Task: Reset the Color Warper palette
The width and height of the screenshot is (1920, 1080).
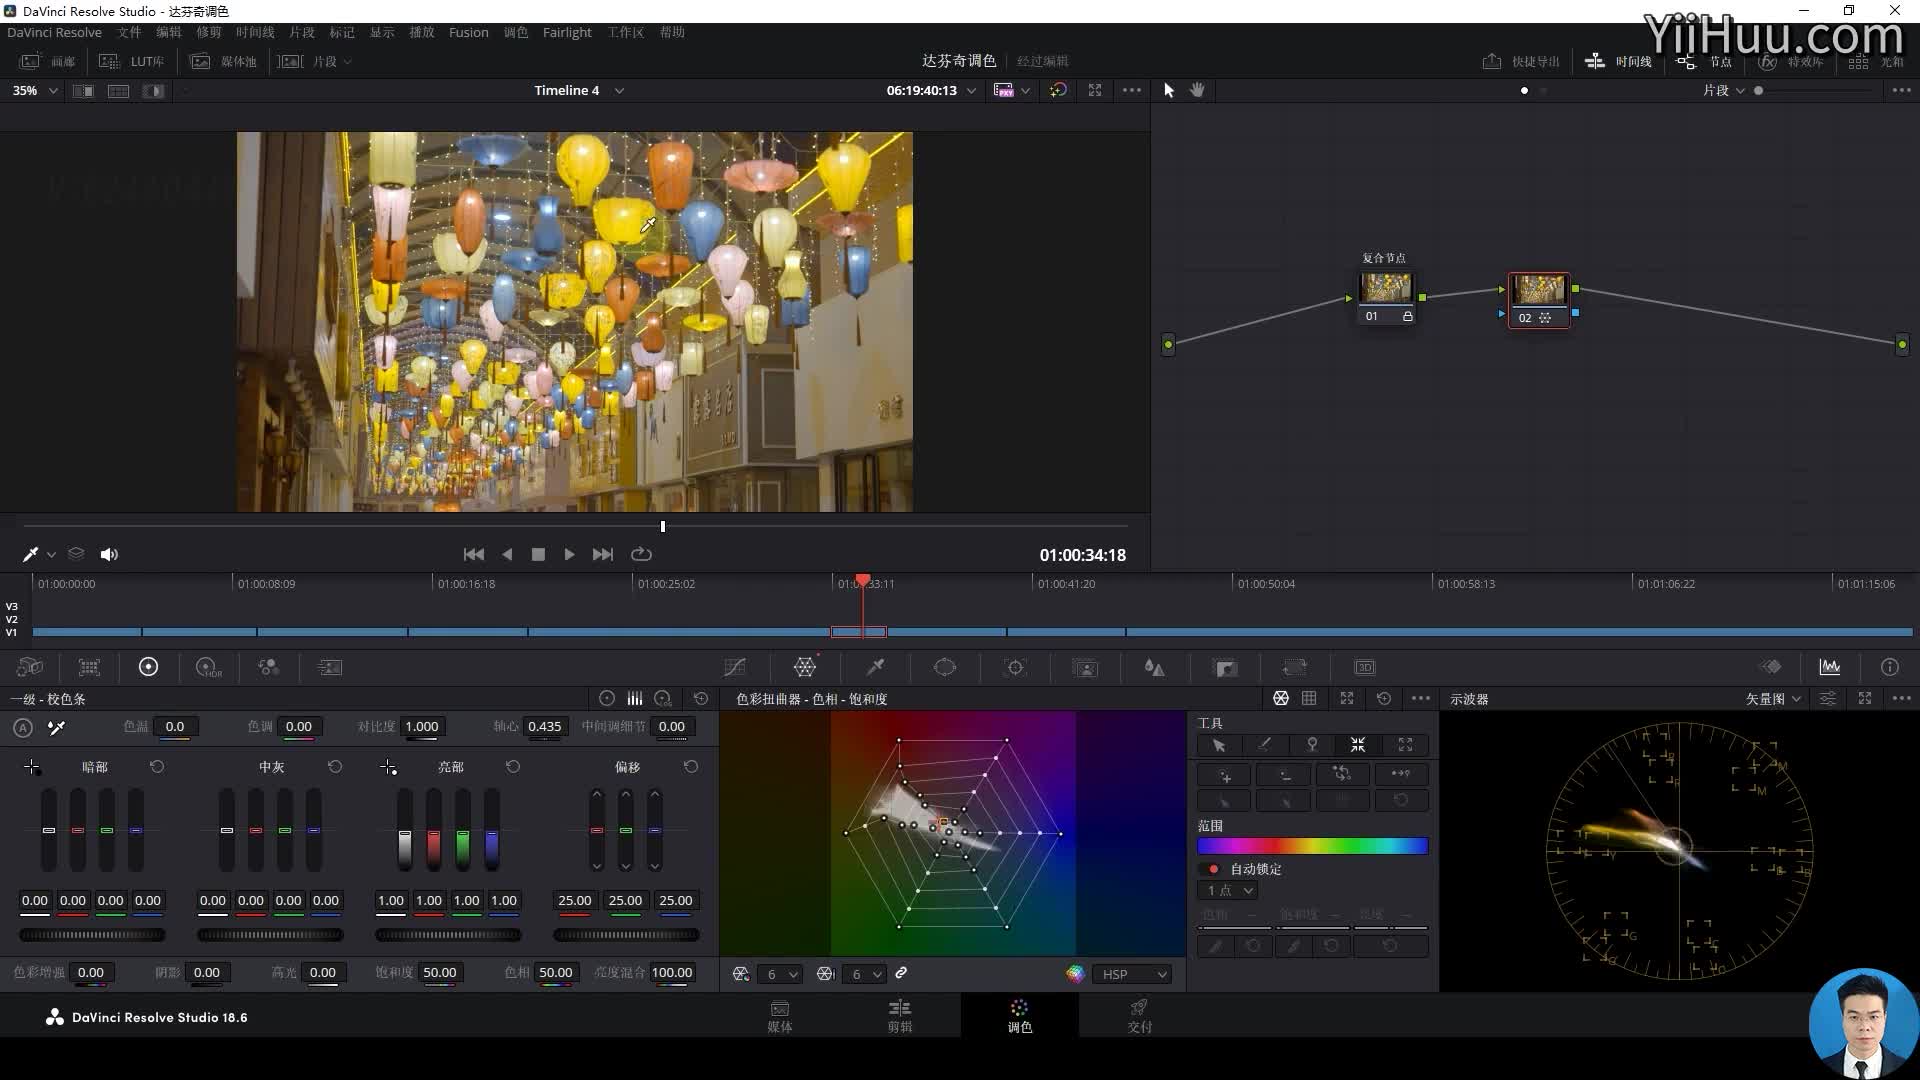Action: point(1384,698)
